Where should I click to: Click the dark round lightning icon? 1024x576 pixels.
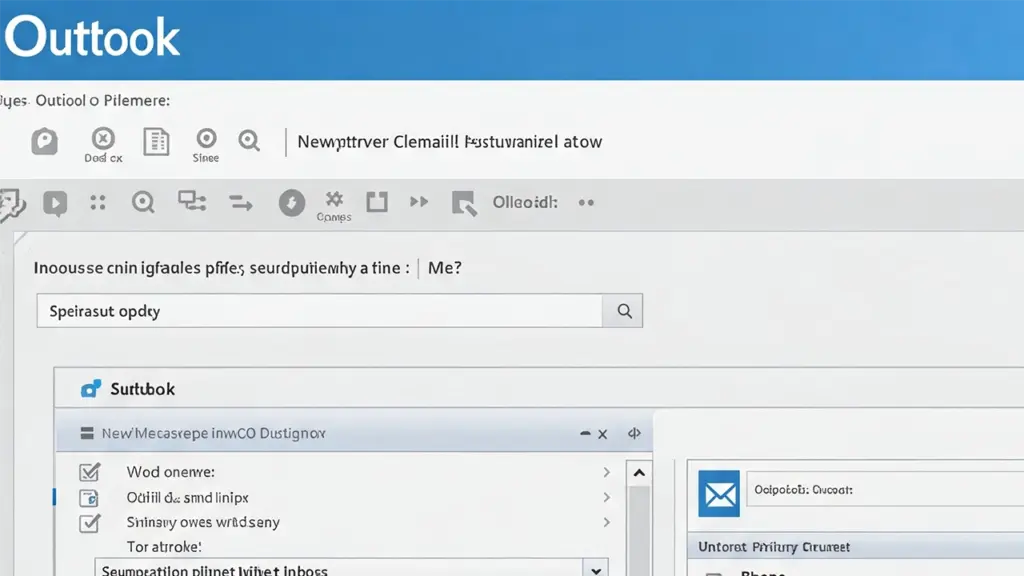coord(291,204)
